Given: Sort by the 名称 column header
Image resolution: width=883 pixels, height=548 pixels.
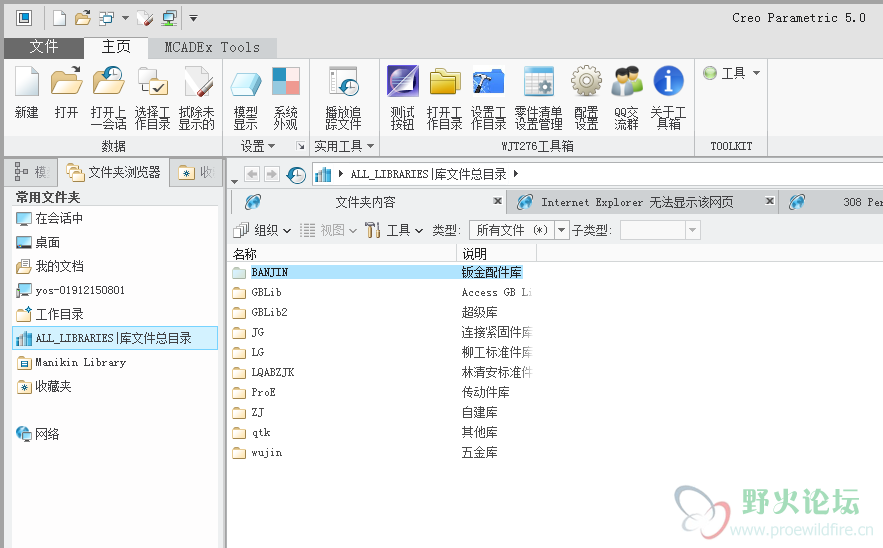Looking at the screenshot, I should tap(342, 254).
